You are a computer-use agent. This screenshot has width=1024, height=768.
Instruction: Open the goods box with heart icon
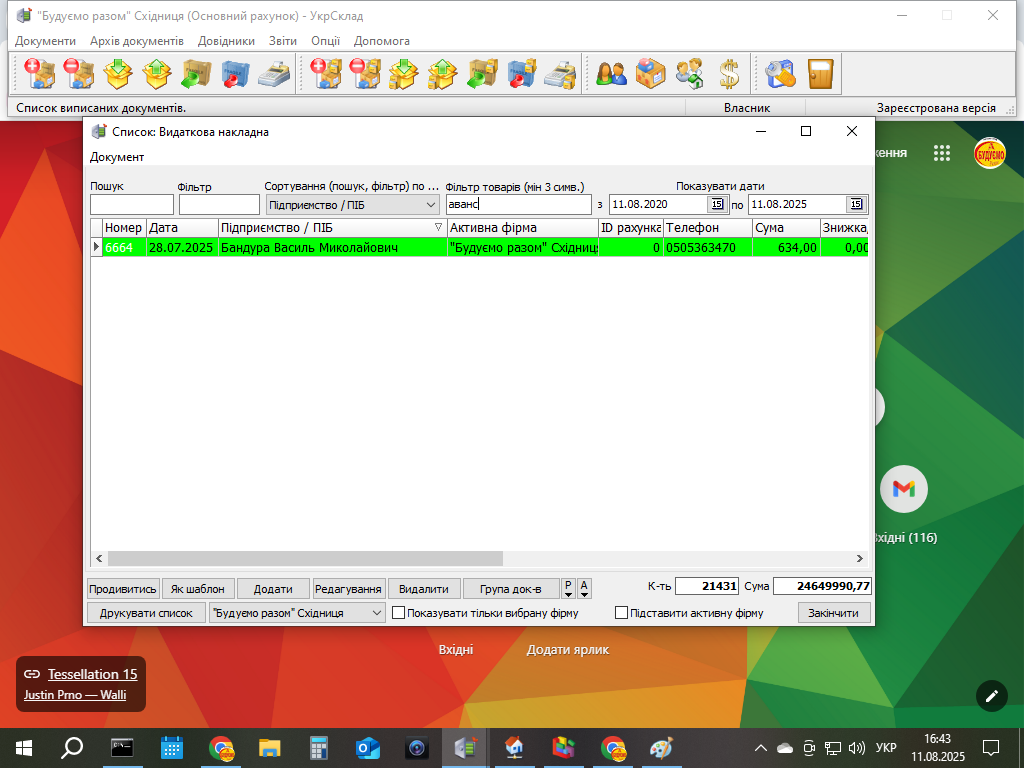(x=650, y=73)
